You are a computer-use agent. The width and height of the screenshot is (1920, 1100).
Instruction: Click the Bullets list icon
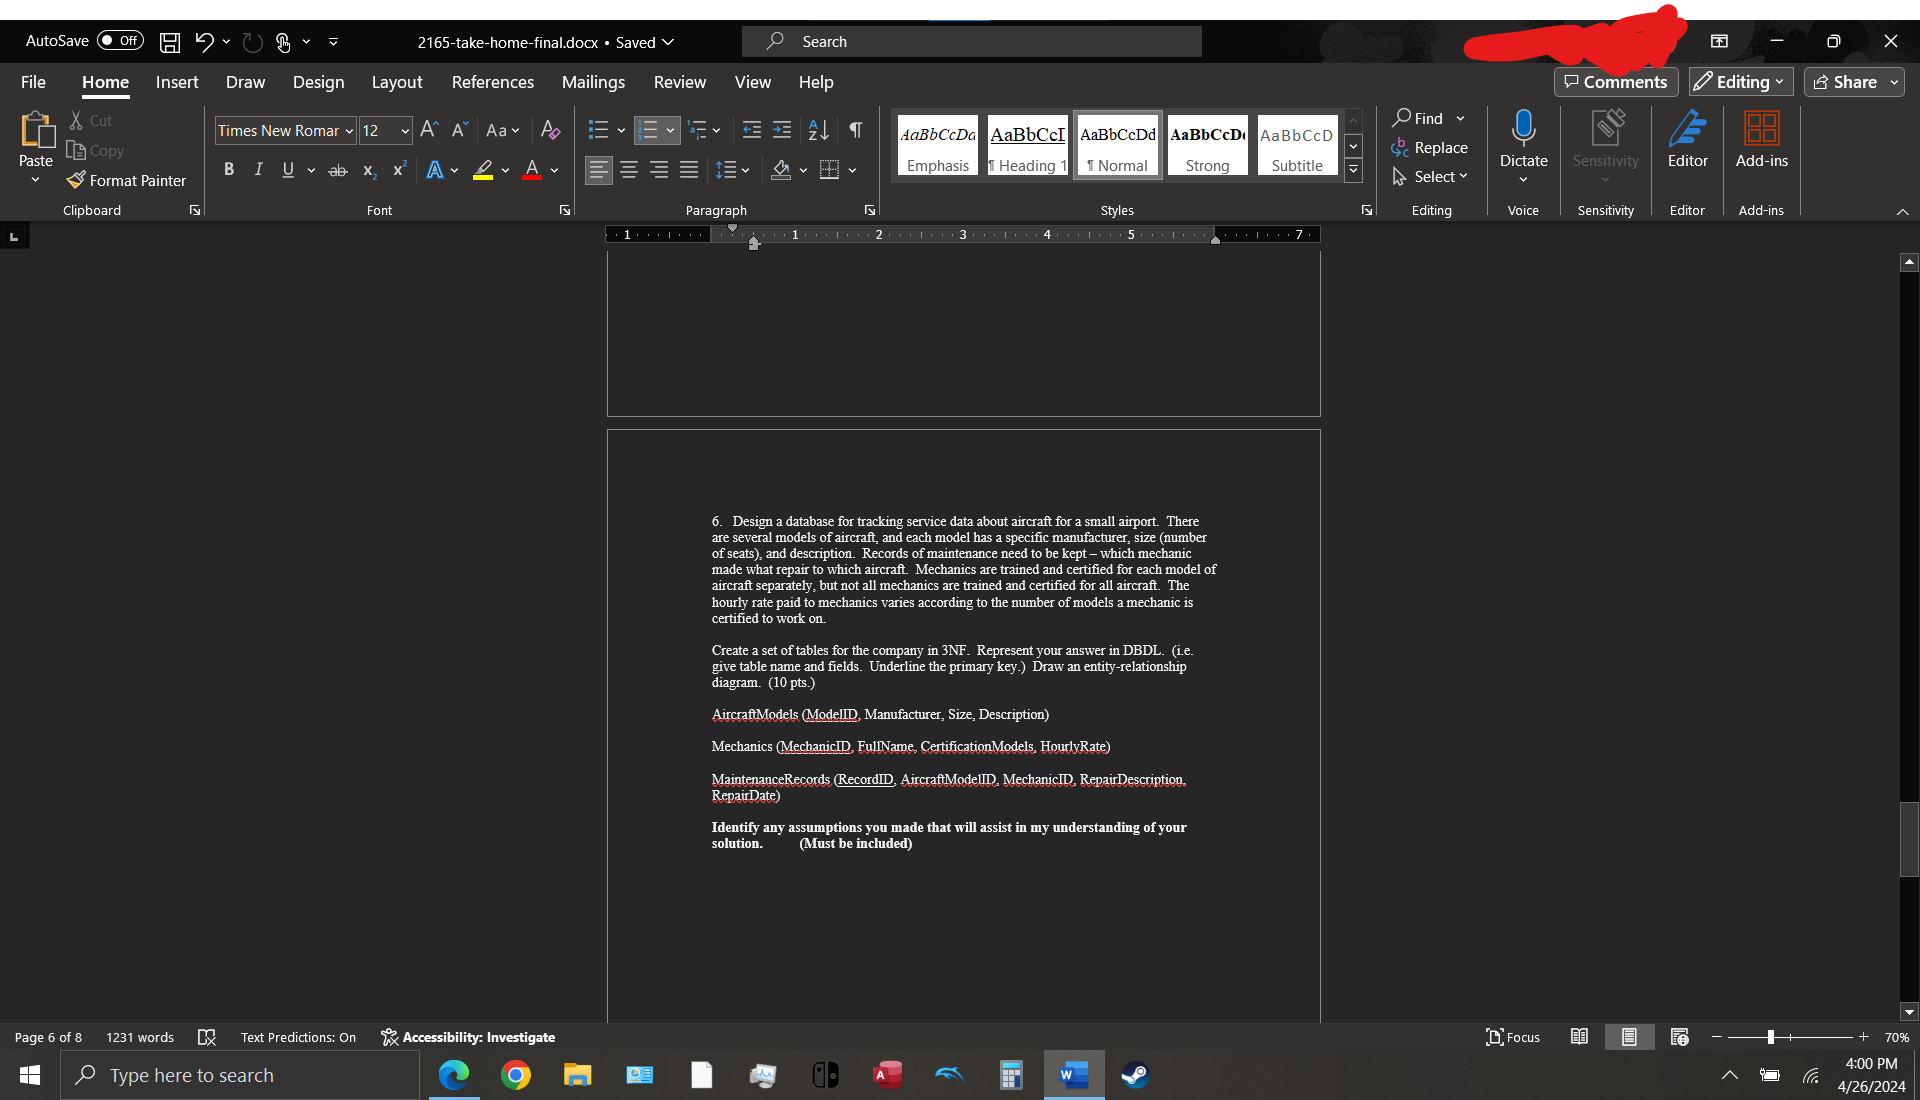point(598,130)
